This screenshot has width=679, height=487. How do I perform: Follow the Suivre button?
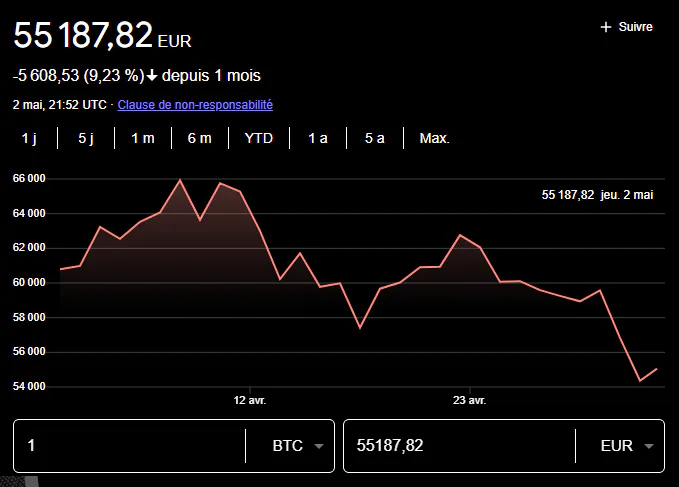[627, 27]
